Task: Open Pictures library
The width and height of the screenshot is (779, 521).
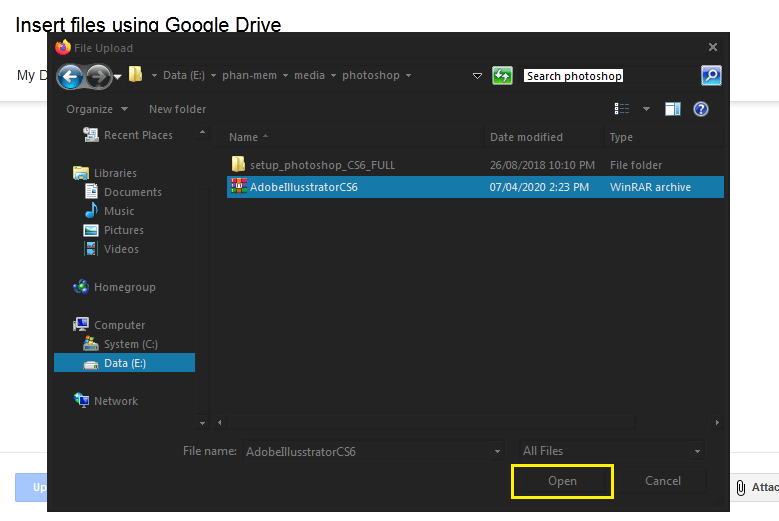Action: [114, 230]
